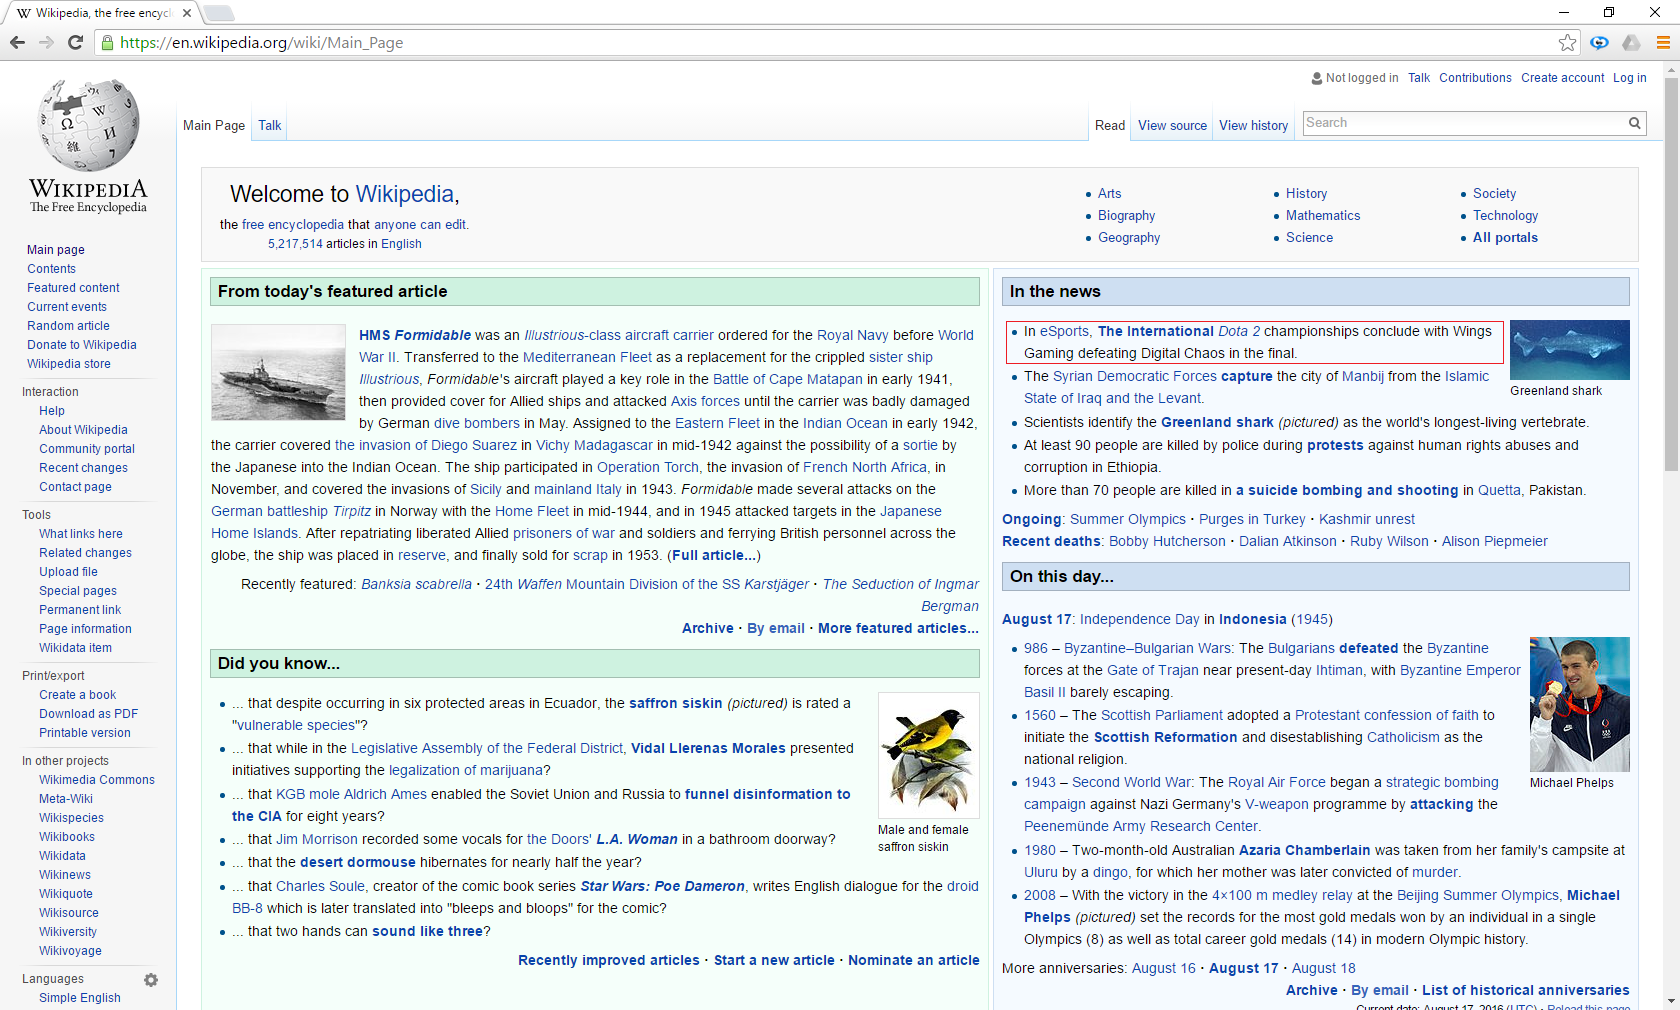Click the green padlock security icon

(108, 42)
